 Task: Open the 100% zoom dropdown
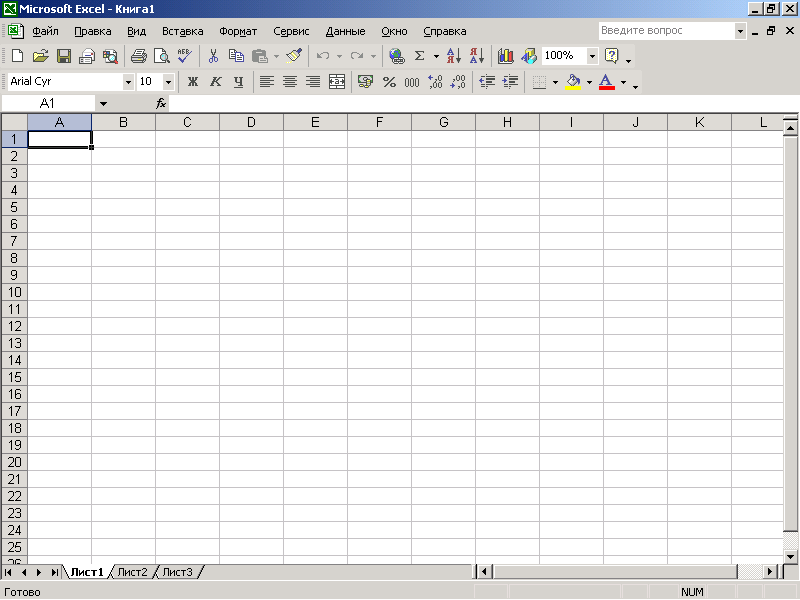pyautogui.click(x=592, y=56)
